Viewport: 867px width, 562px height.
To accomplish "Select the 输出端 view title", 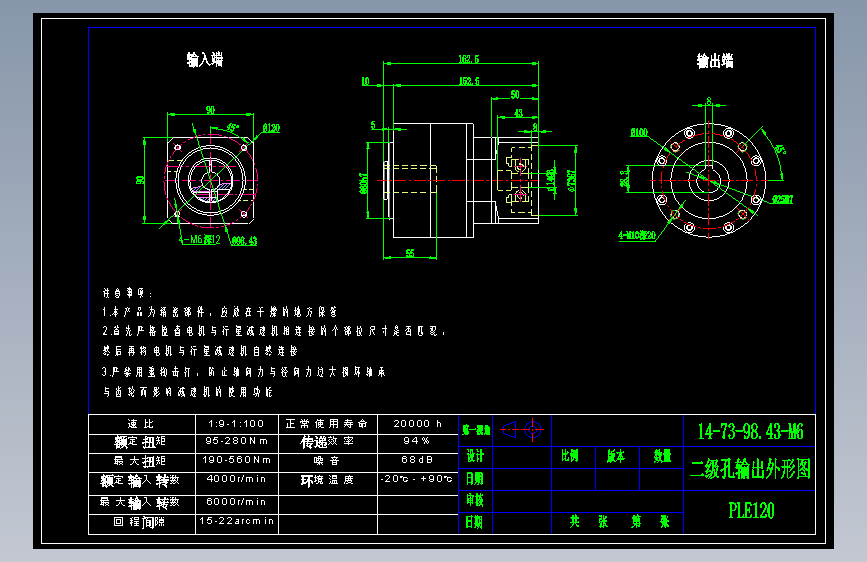I will click(715, 61).
